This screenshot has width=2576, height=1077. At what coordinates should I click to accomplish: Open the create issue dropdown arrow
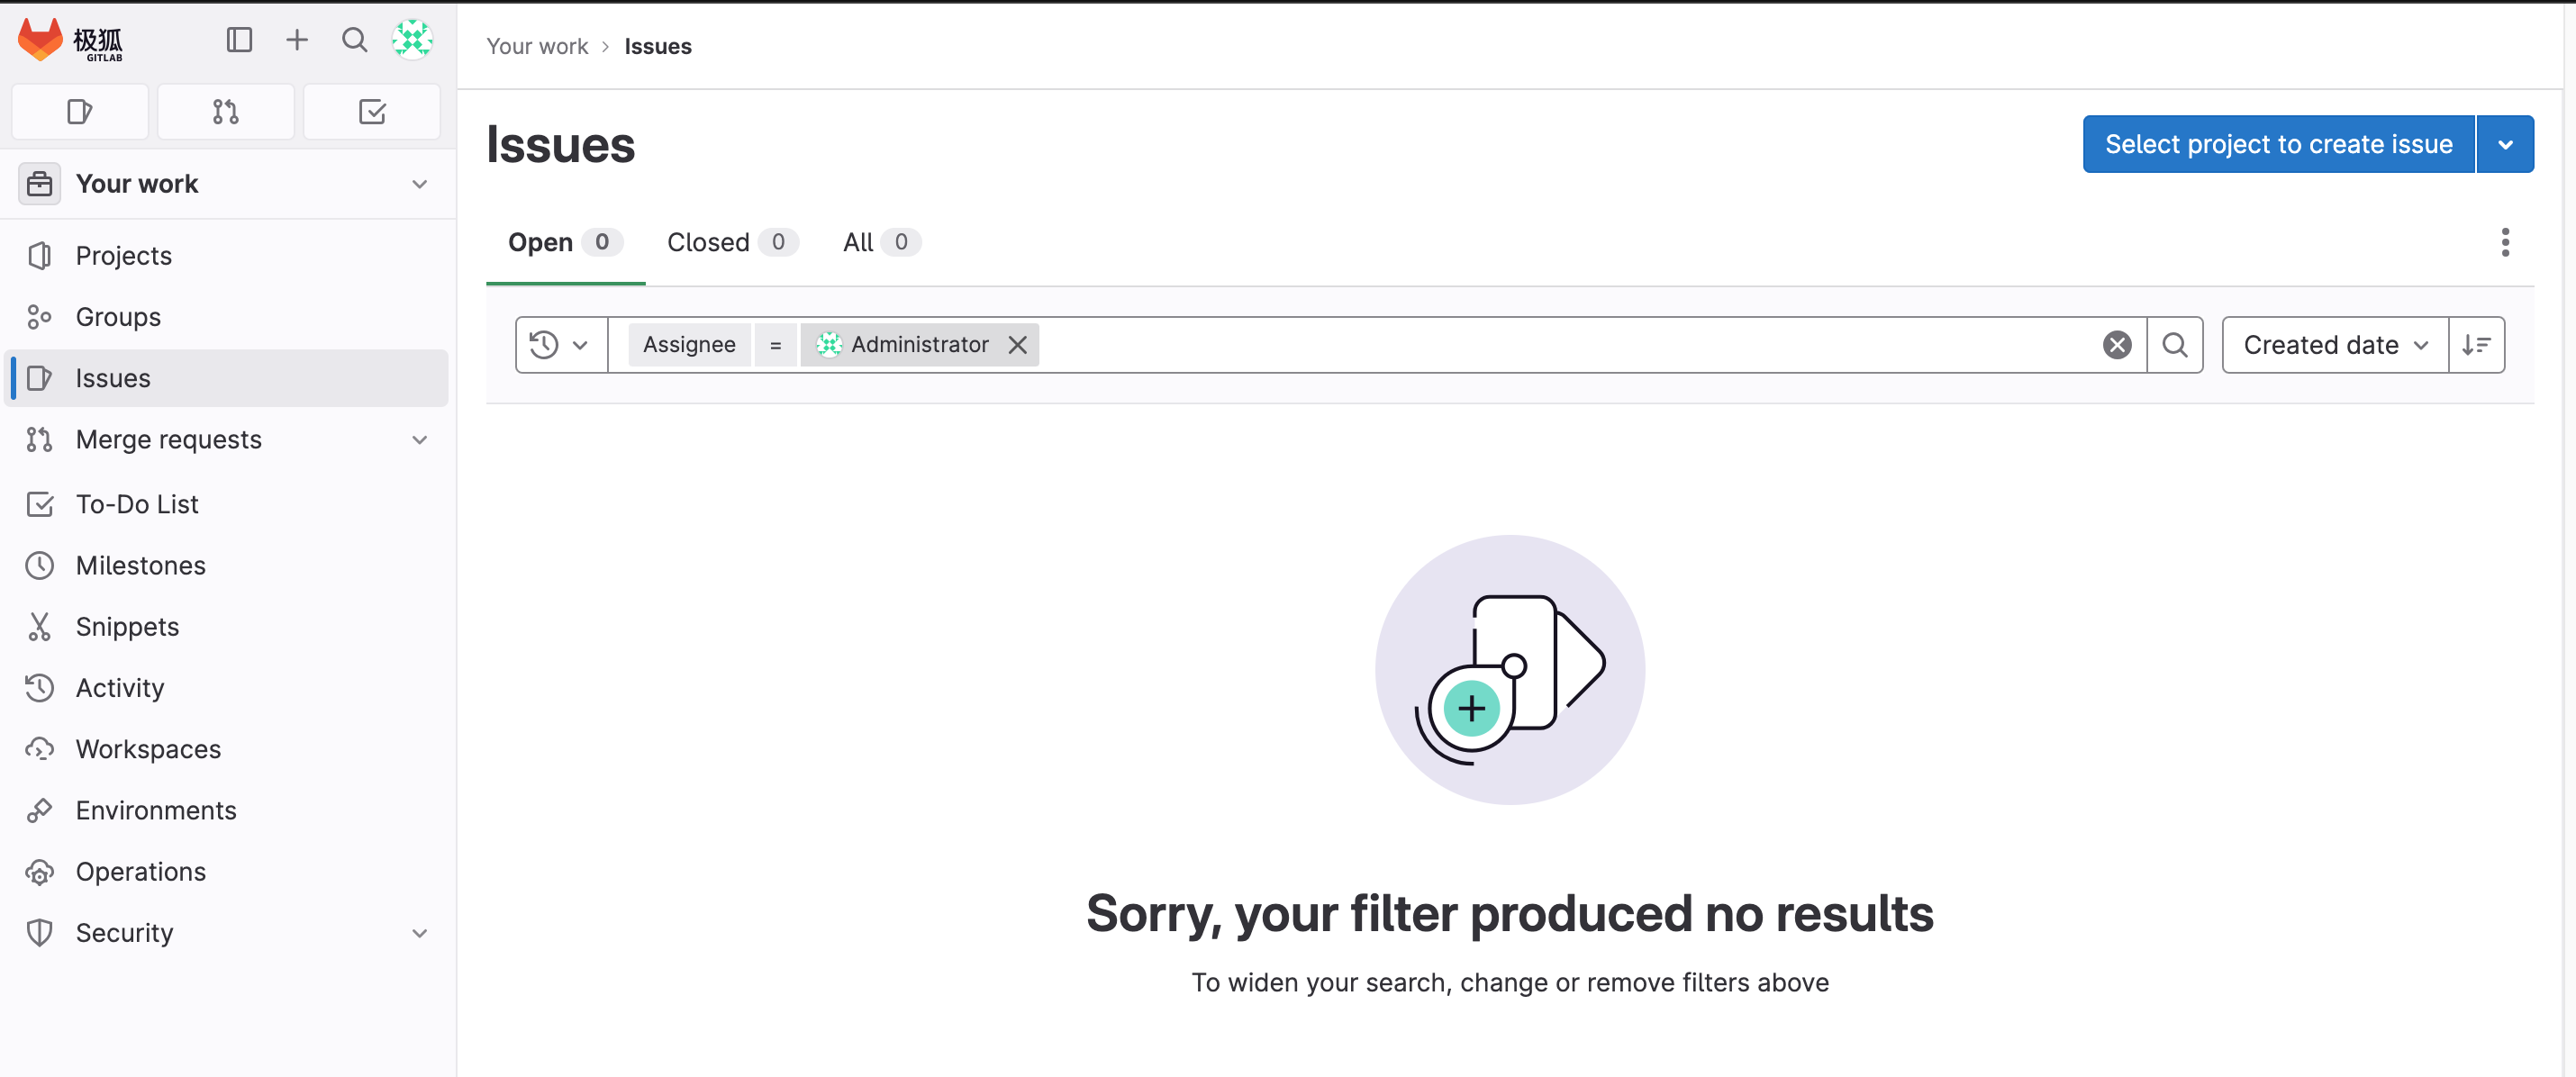2505,144
